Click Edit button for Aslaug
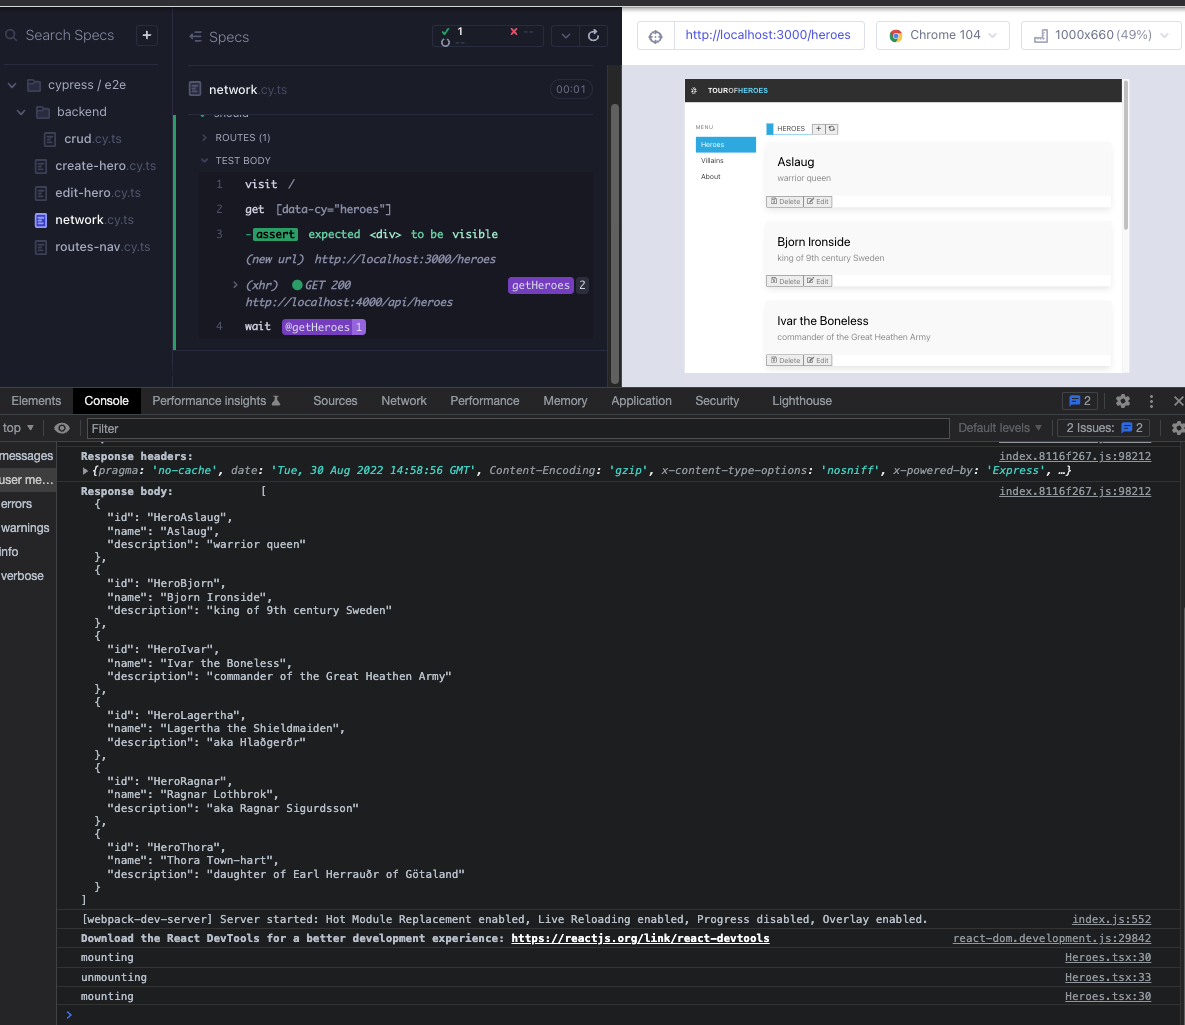1185x1025 pixels. tap(818, 202)
